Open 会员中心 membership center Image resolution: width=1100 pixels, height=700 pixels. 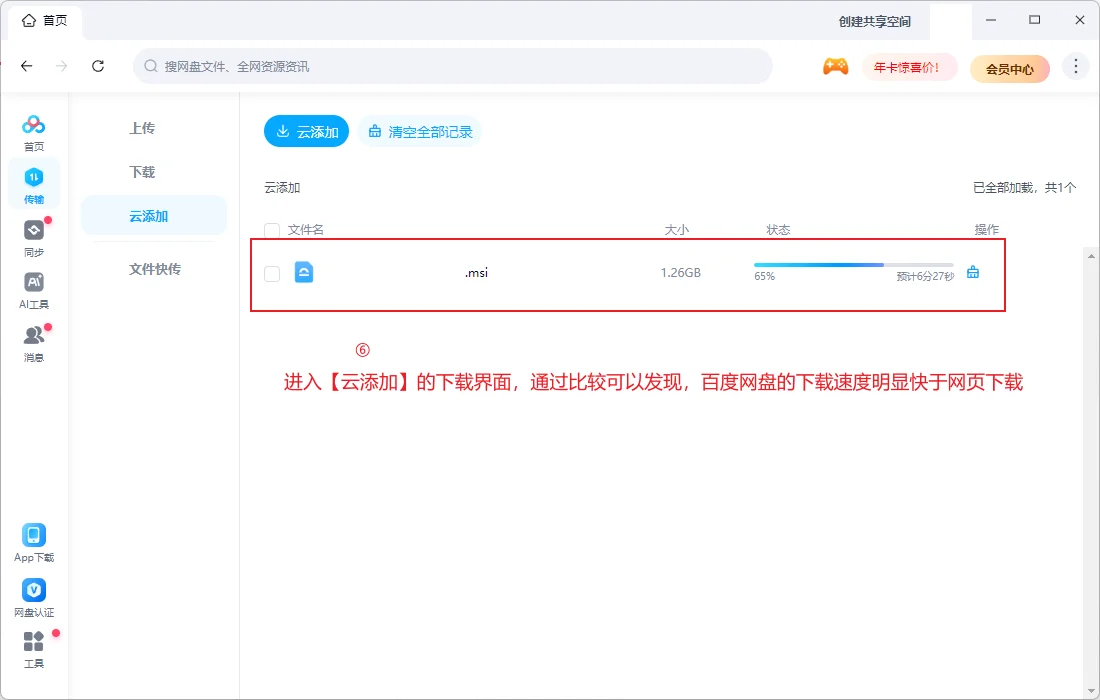pyautogui.click(x=1009, y=68)
